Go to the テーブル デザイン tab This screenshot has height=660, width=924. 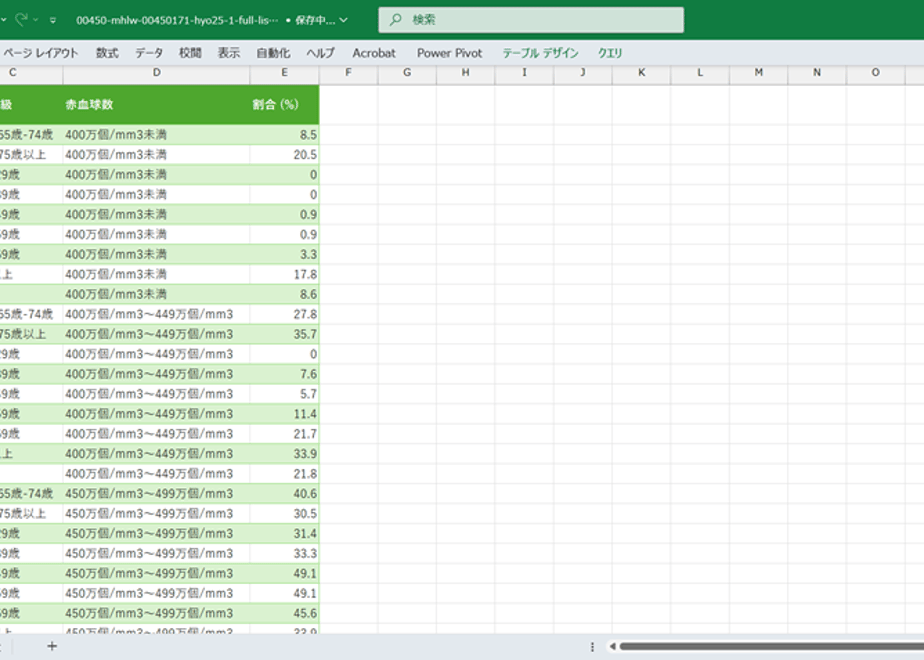coord(540,53)
